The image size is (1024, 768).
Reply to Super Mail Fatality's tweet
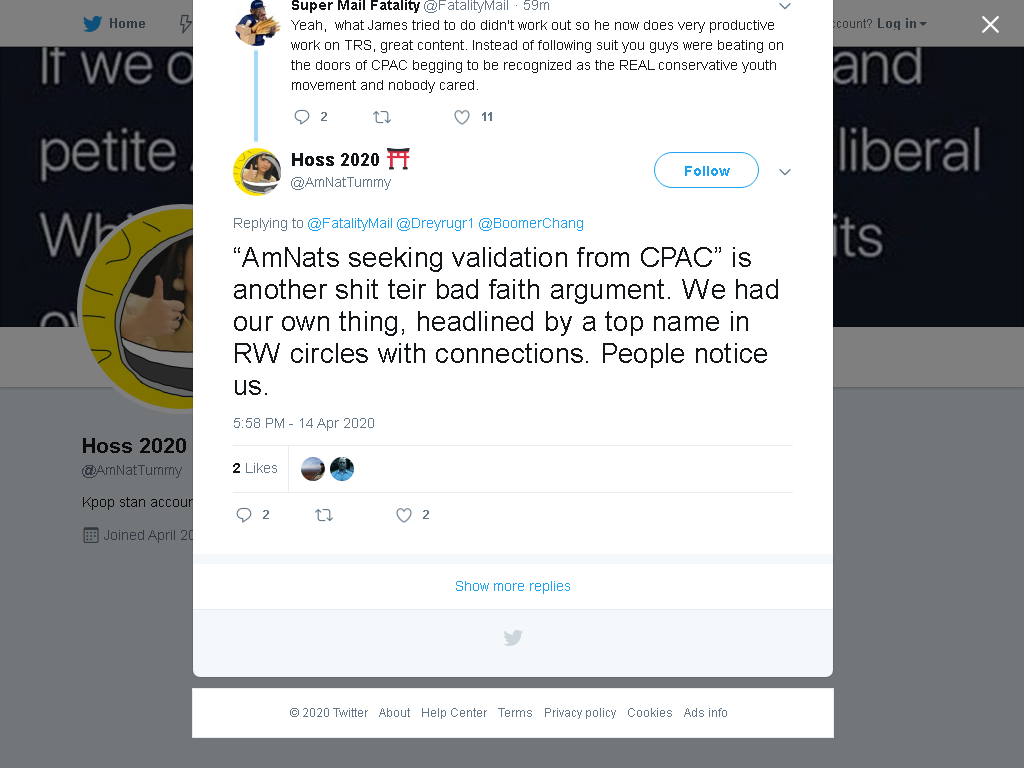pos(302,117)
